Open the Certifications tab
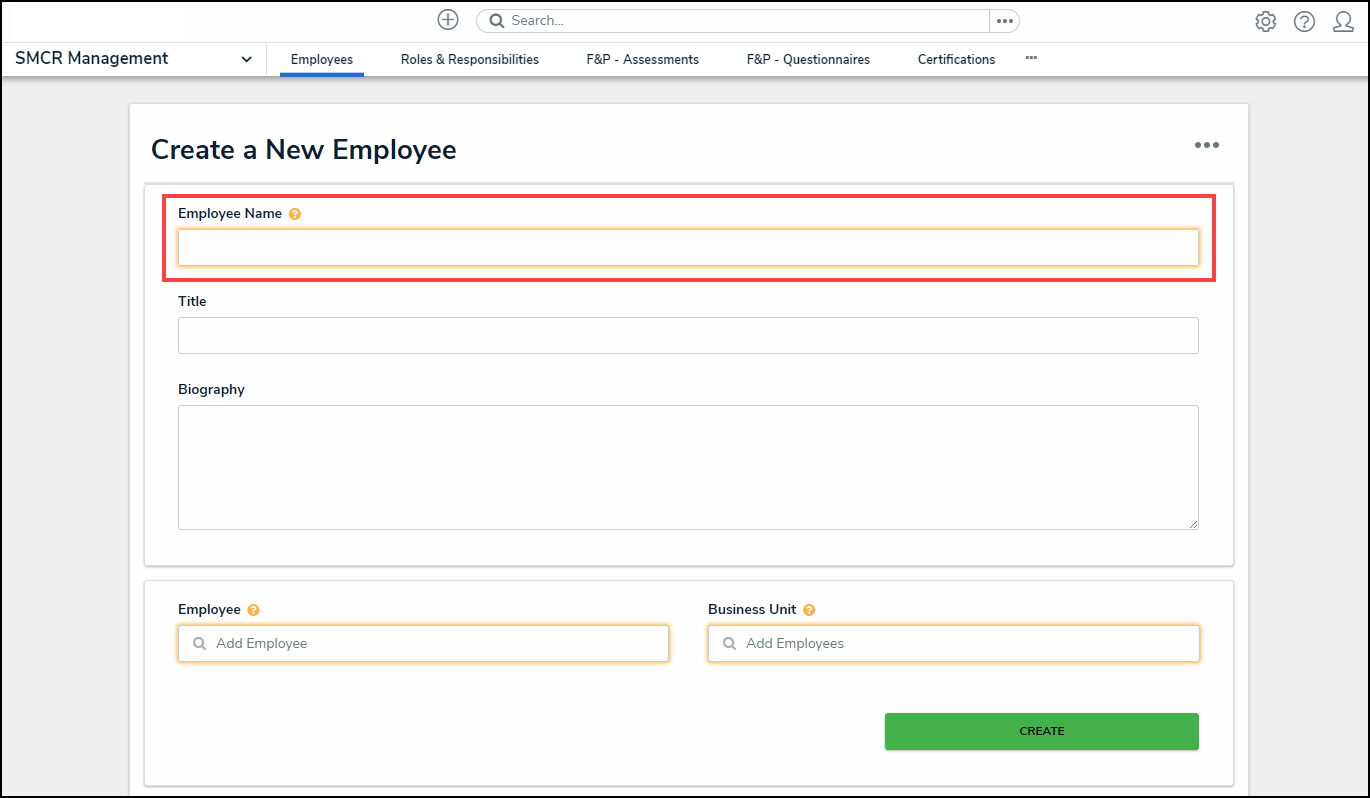The height and width of the screenshot is (798, 1370). [x=956, y=59]
